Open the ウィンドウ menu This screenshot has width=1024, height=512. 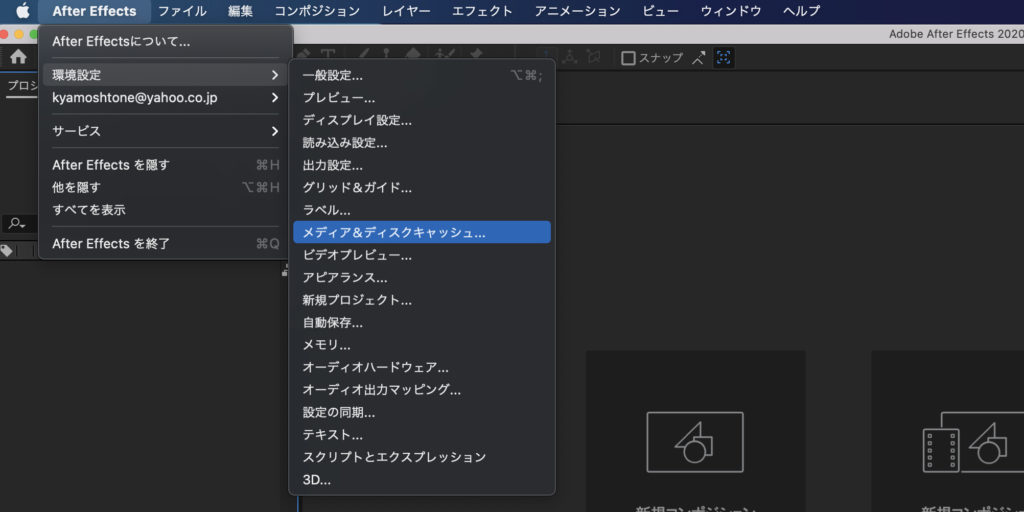pyautogui.click(x=731, y=11)
